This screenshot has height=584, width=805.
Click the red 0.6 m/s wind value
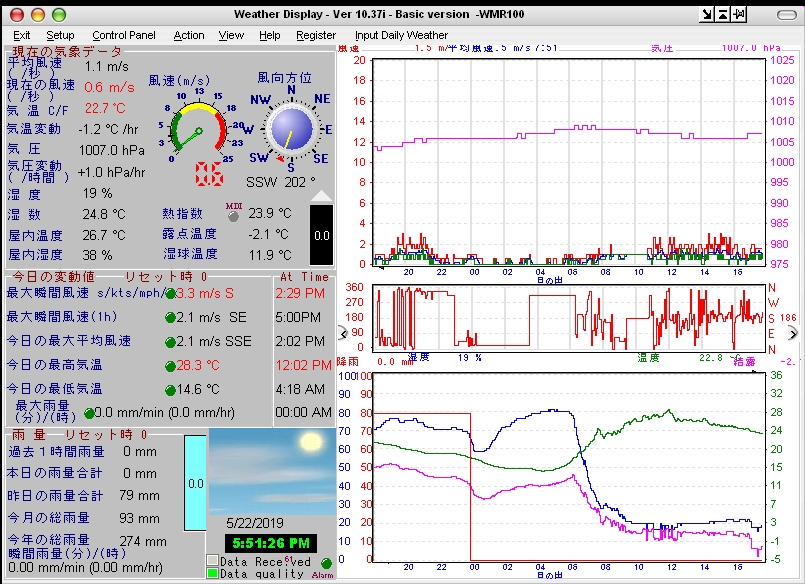(x=109, y=87)
